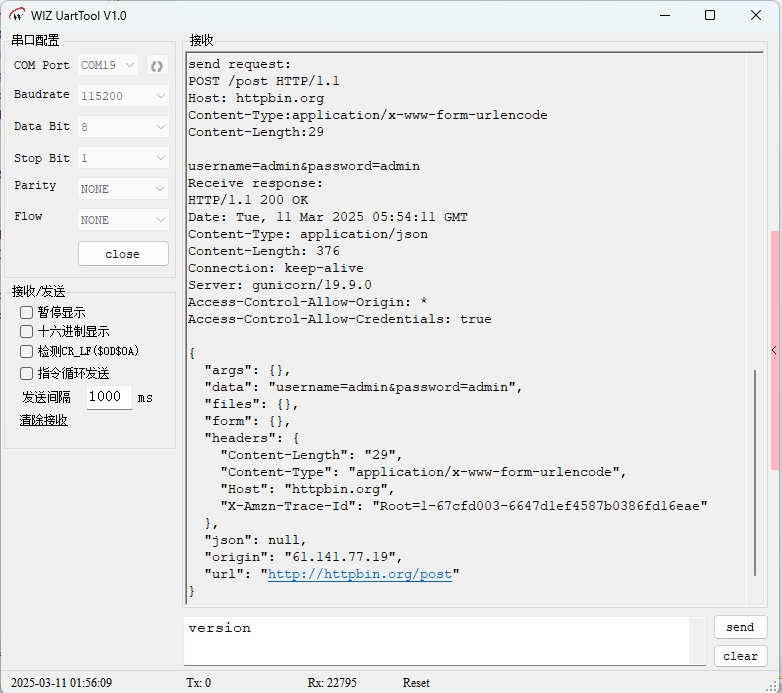Expand the Parity dropdown
This screenshot has width=782, height=693.
point(123,189)
